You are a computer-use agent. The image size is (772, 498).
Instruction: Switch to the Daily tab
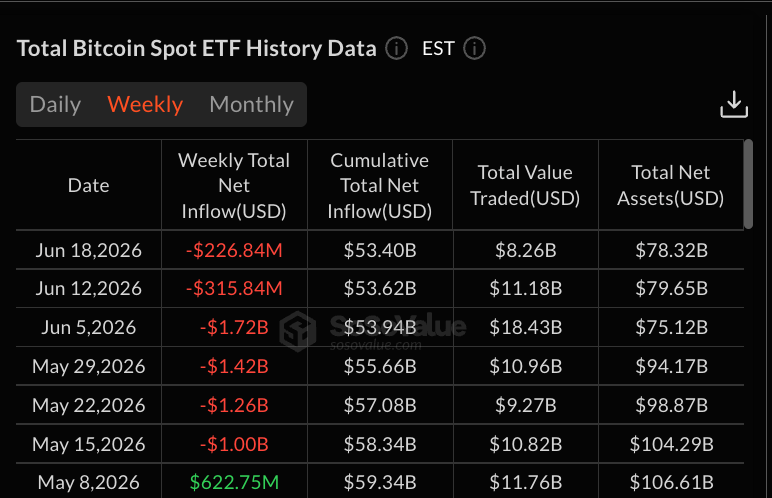55,104
